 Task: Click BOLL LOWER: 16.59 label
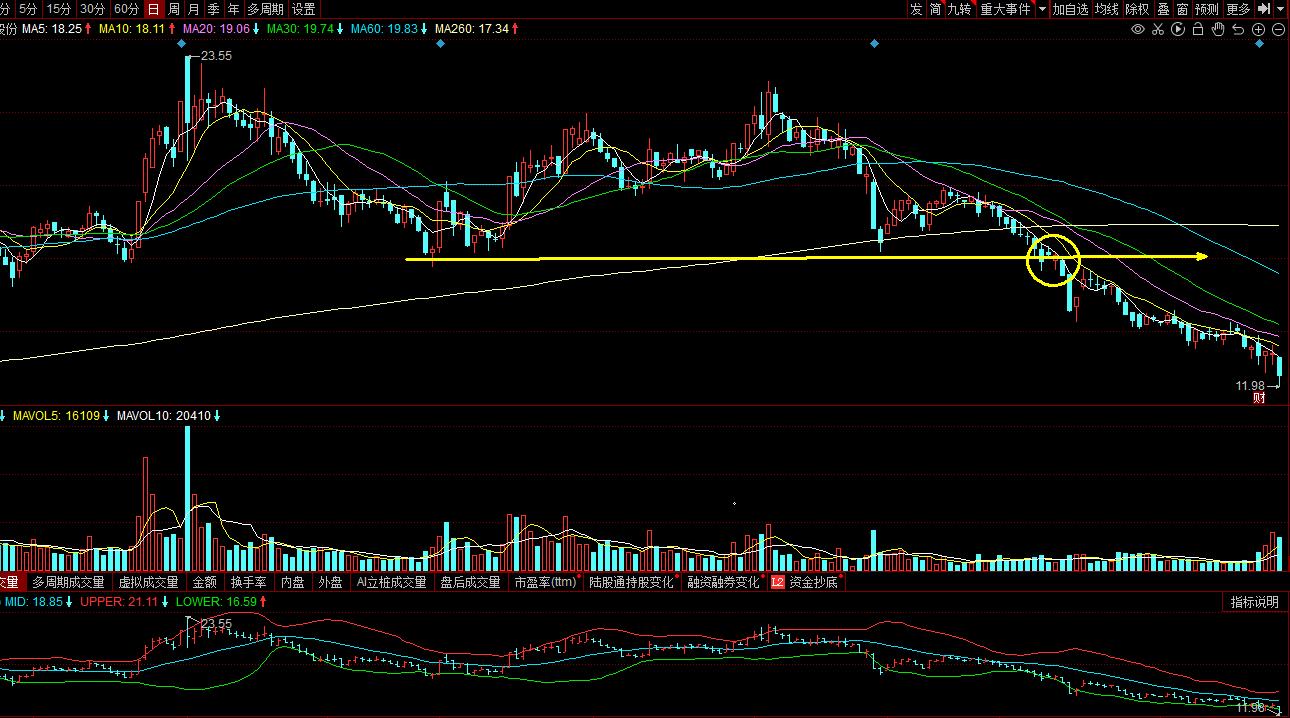pyautogui.click(x=216, y=602)
